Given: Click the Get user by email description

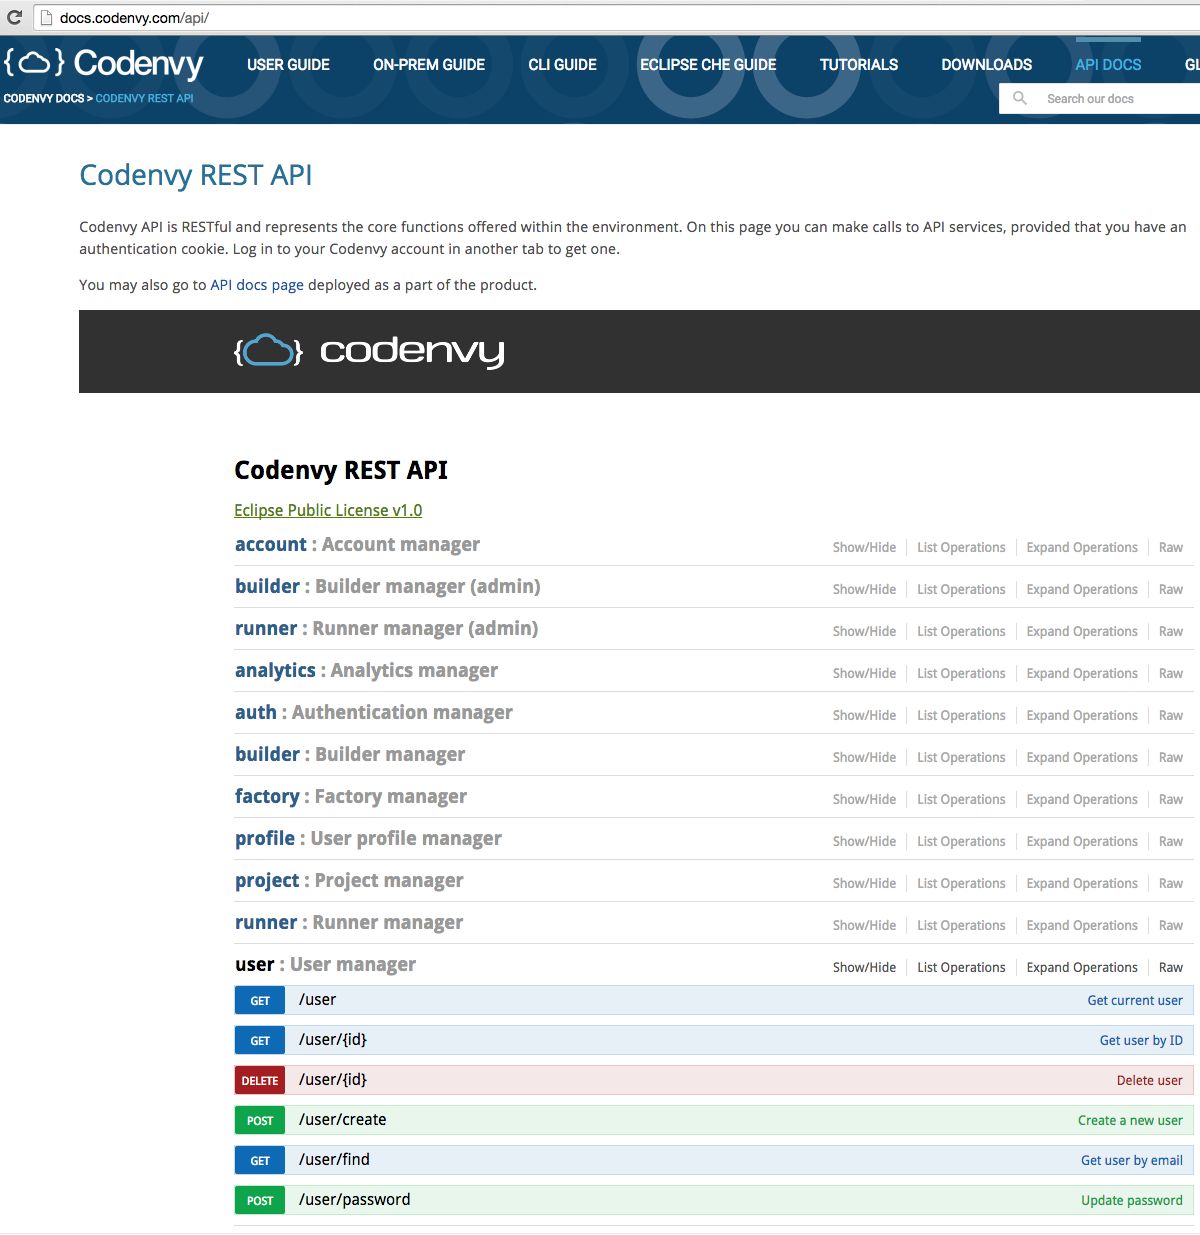Looking at the screenshot, I should pos(1132,1160).
